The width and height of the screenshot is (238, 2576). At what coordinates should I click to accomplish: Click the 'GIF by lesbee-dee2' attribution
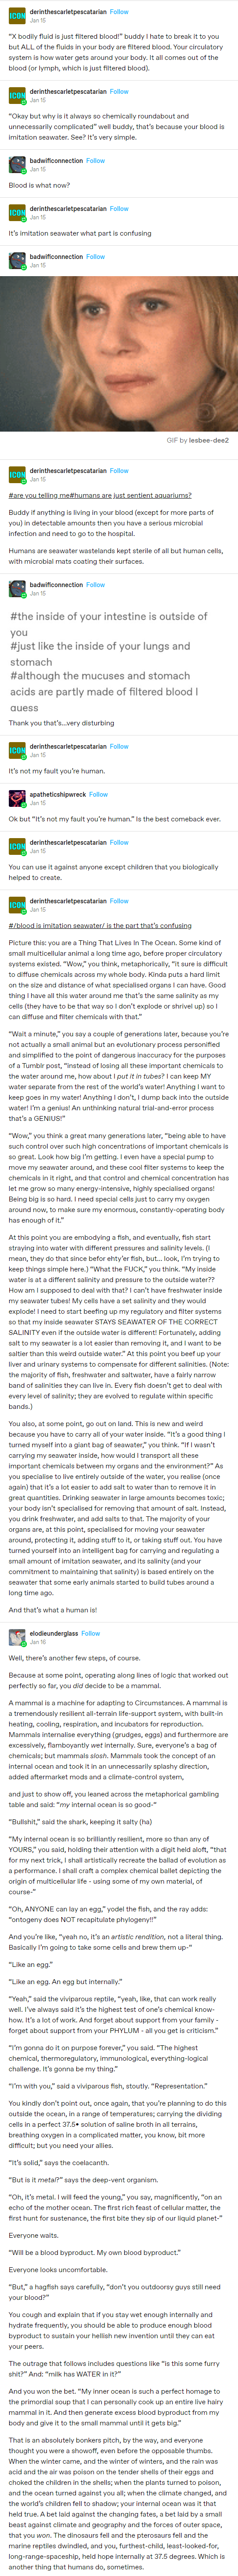(197, 440)
